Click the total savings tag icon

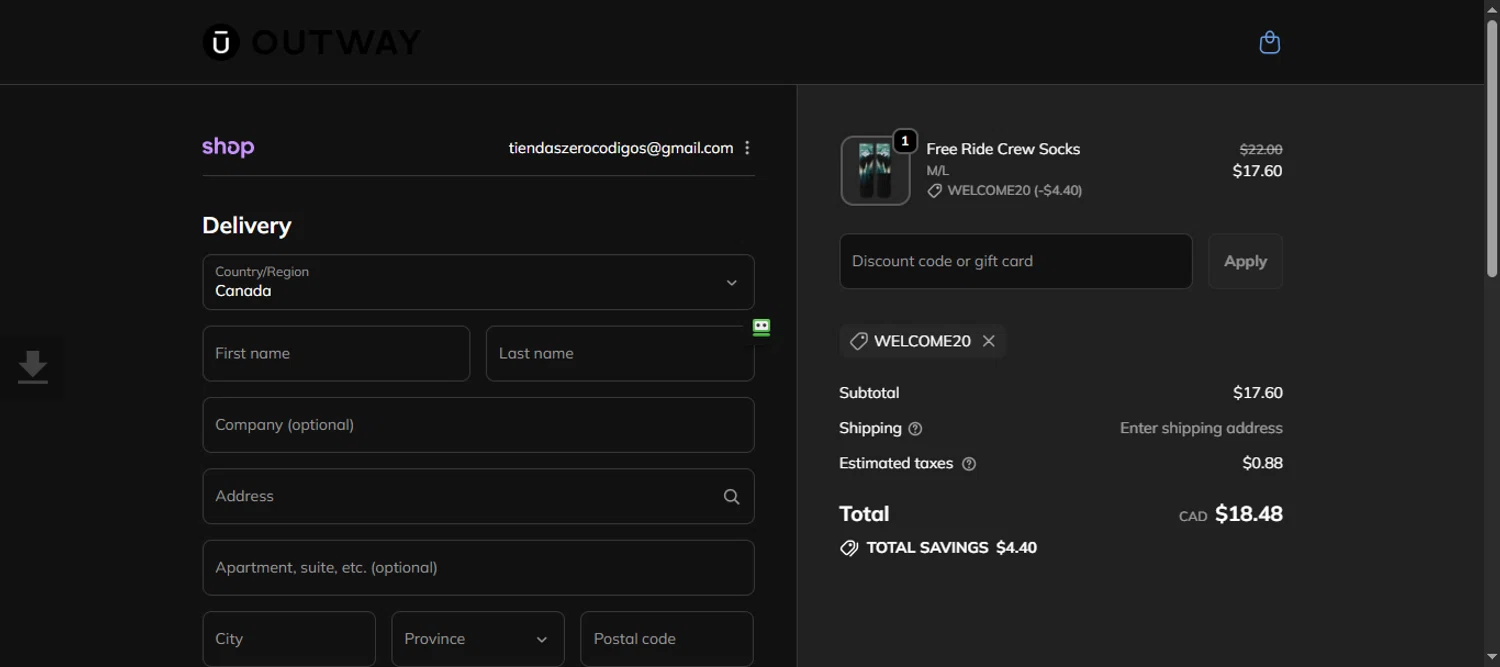point(849,548)
